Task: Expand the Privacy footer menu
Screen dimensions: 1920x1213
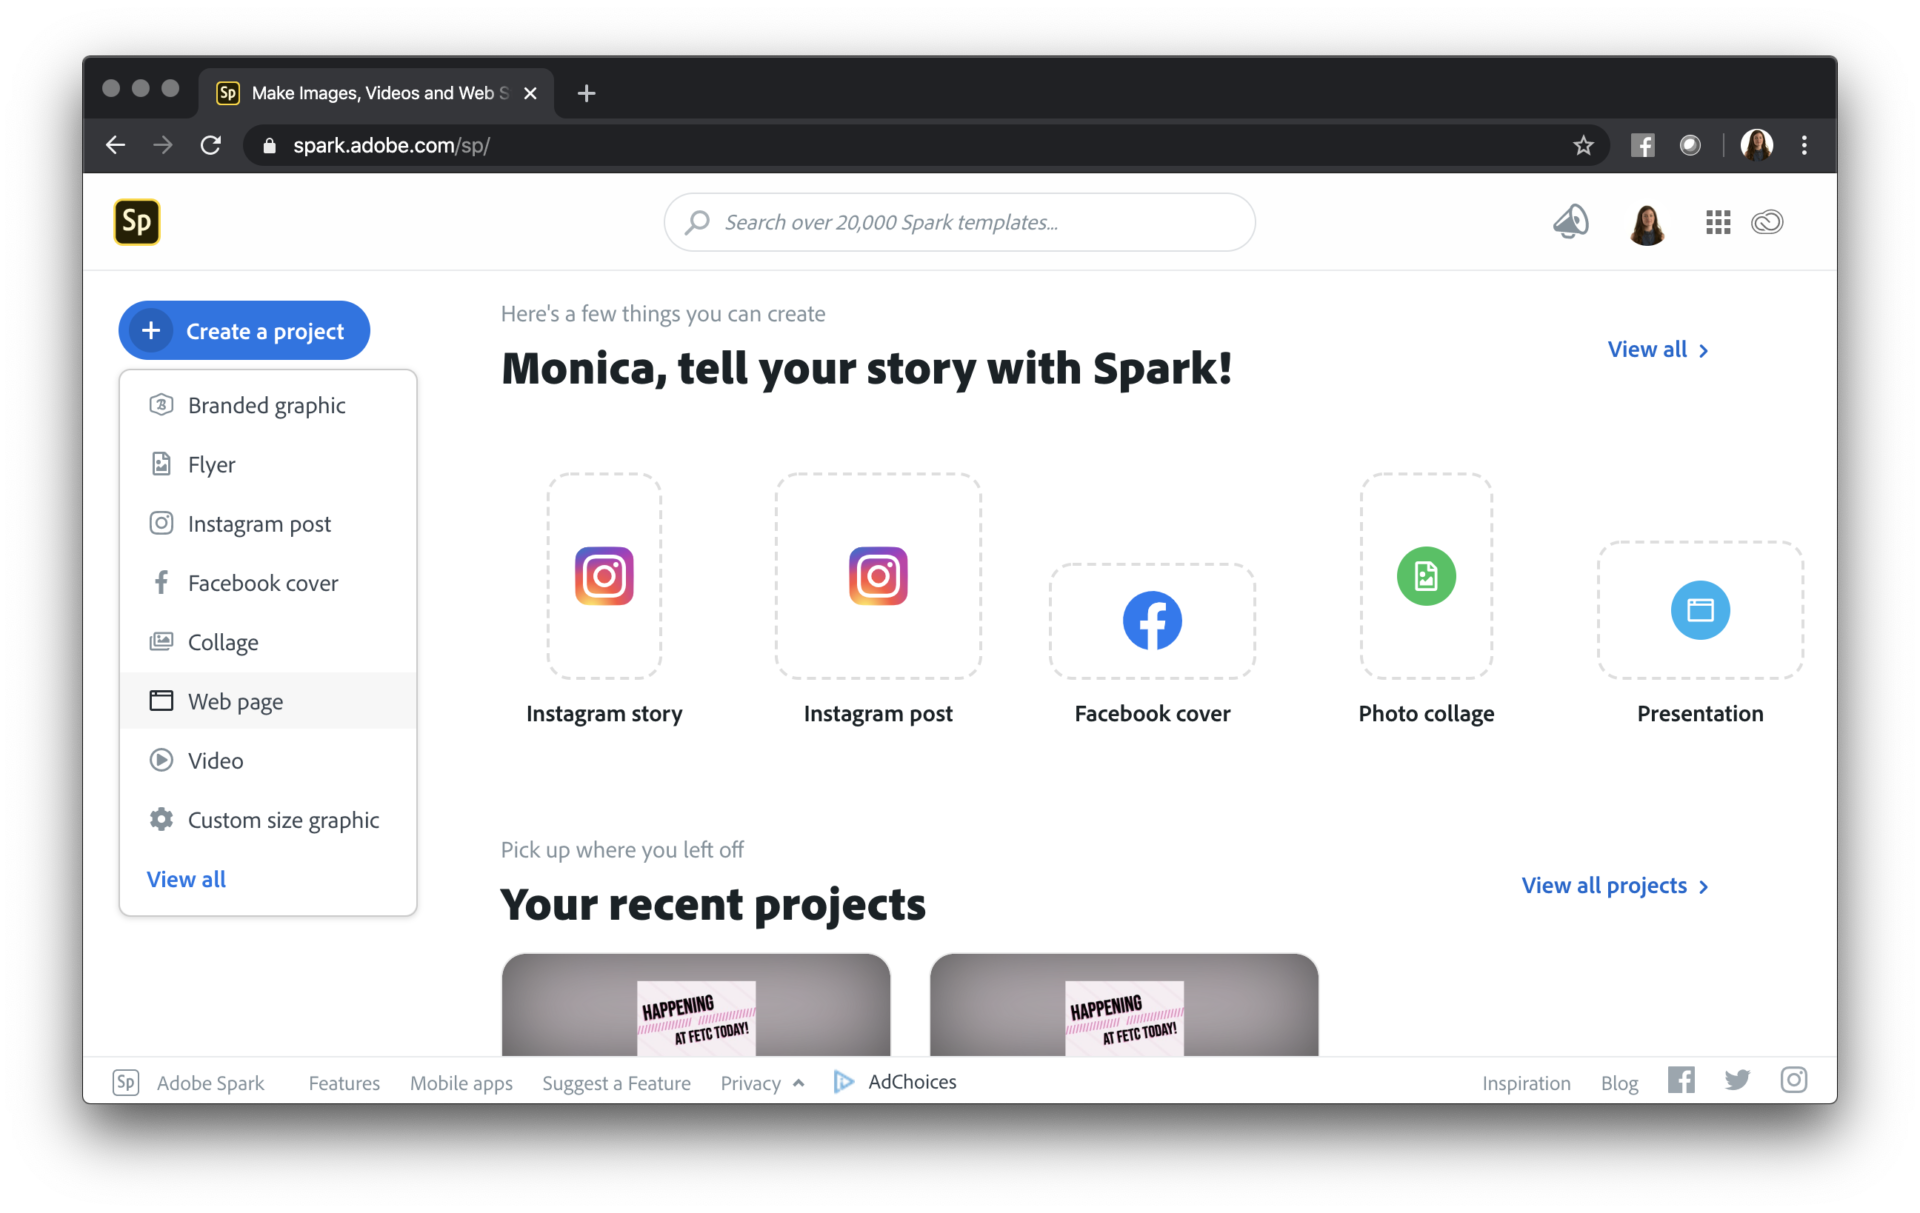Action: click(762, 1083)
